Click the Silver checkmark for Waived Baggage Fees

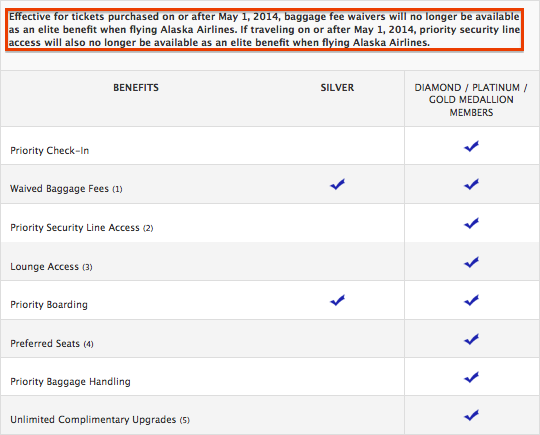(x=338, y=184)
